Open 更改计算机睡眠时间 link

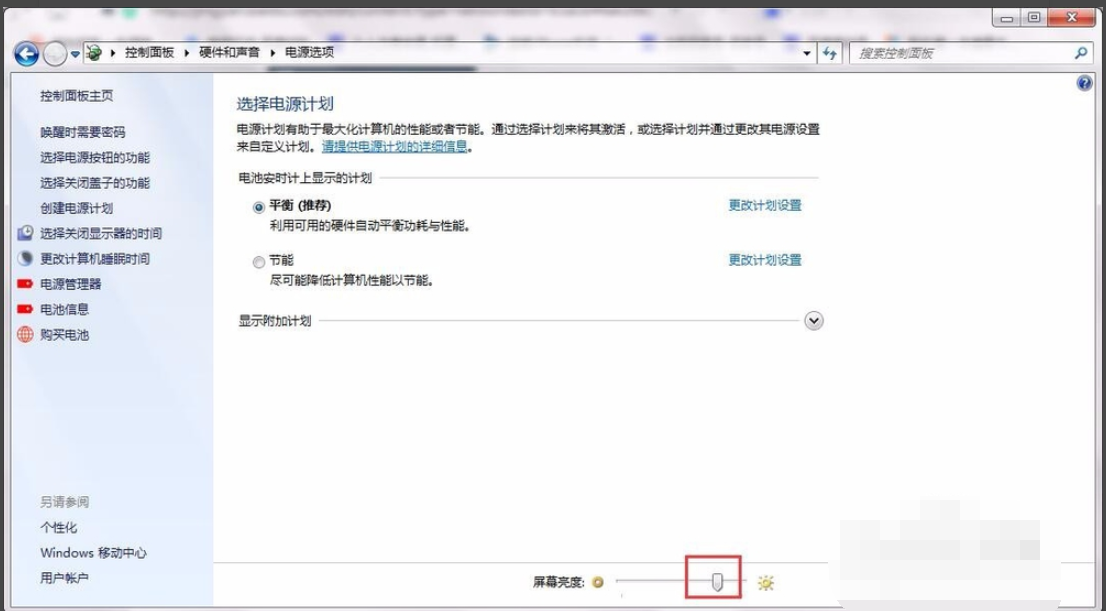pos(95,259)
